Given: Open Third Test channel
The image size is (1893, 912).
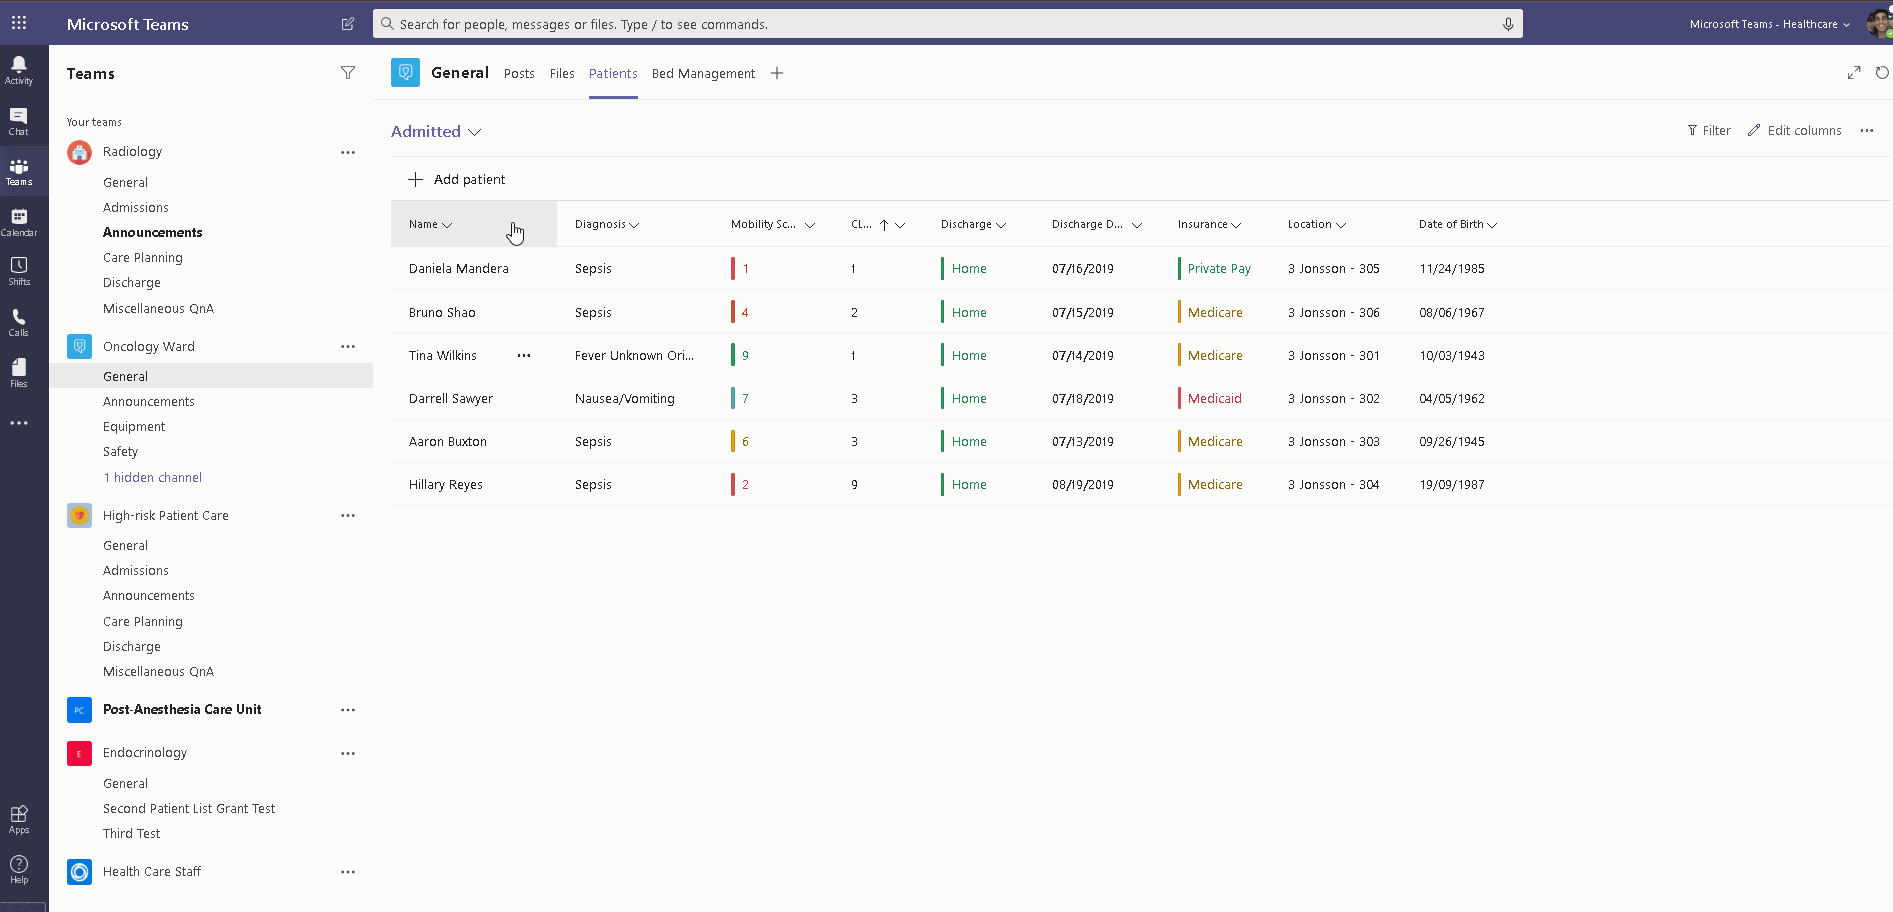Looking at the screenshot, I should click(x=131, y=833).
